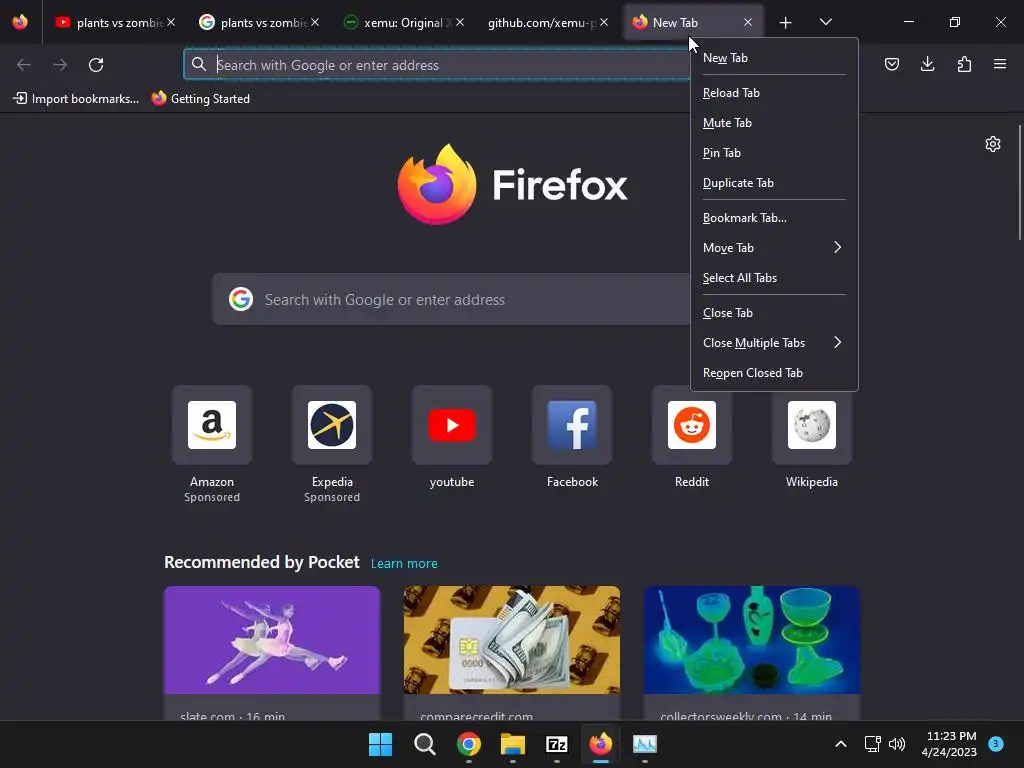This screenshot has height=768, width=1024.
Task: Open a new tab with plus button
Action: click(x=785, y=23)
